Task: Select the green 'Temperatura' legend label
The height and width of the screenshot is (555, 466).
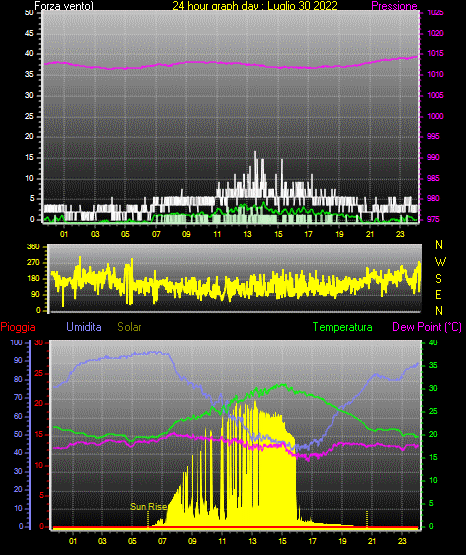Action: pyautogui.click(x=343, y=327)
